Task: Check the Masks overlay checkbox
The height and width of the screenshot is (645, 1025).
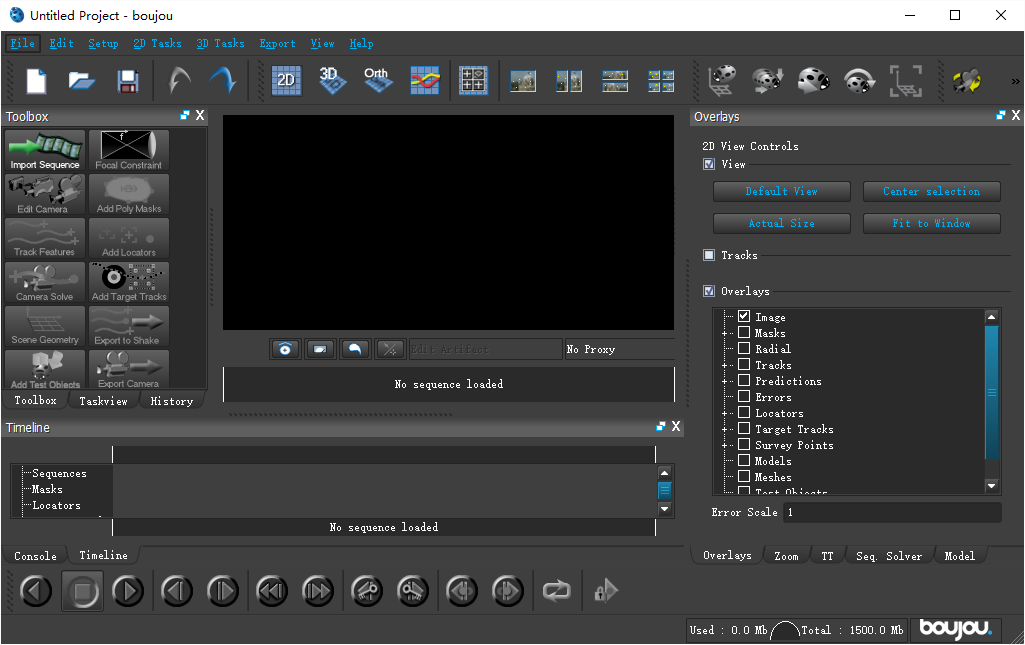Action: [x=744, y=333]
